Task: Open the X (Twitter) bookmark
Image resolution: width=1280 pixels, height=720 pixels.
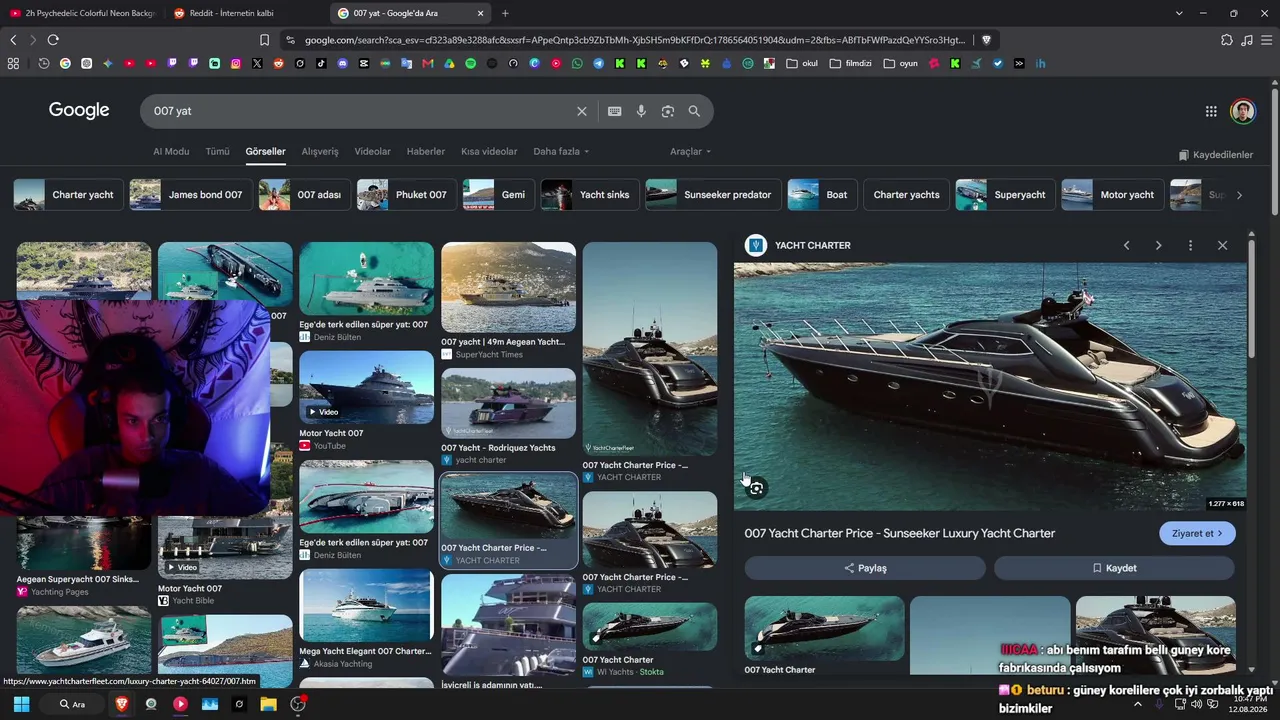Action: point(257,63)
